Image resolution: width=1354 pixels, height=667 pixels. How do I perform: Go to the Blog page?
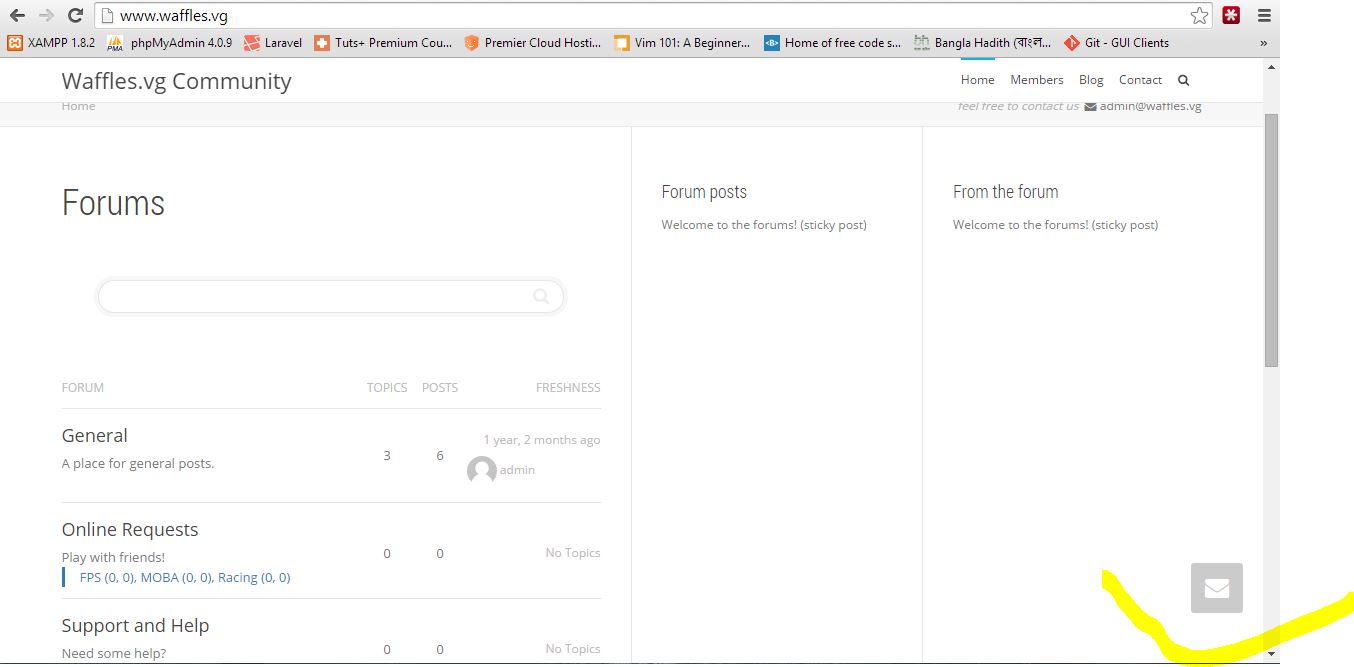[x=1091, y=80]
